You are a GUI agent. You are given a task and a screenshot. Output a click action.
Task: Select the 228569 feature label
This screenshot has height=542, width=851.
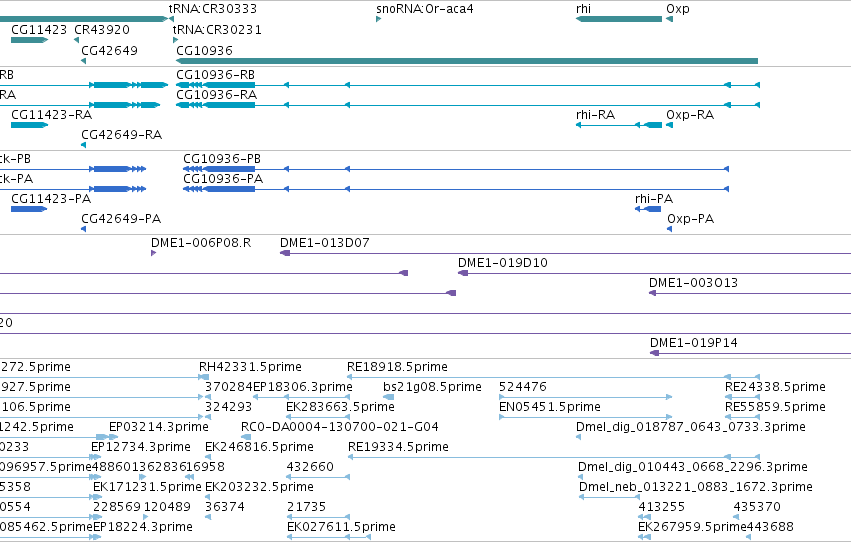(116, 507)
